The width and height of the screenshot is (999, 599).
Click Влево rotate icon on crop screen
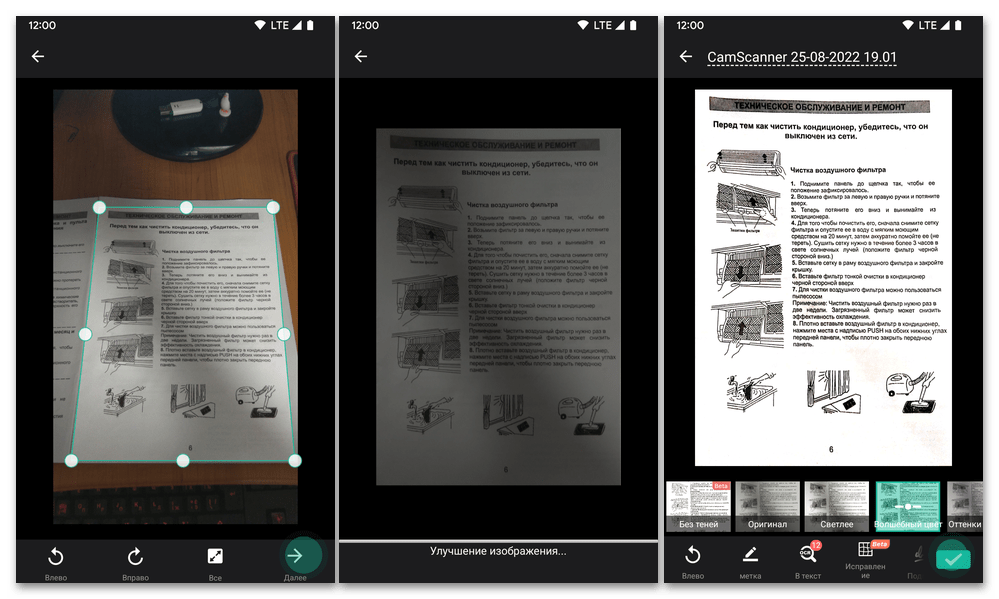pyautogui.click(x=56, y=556)
